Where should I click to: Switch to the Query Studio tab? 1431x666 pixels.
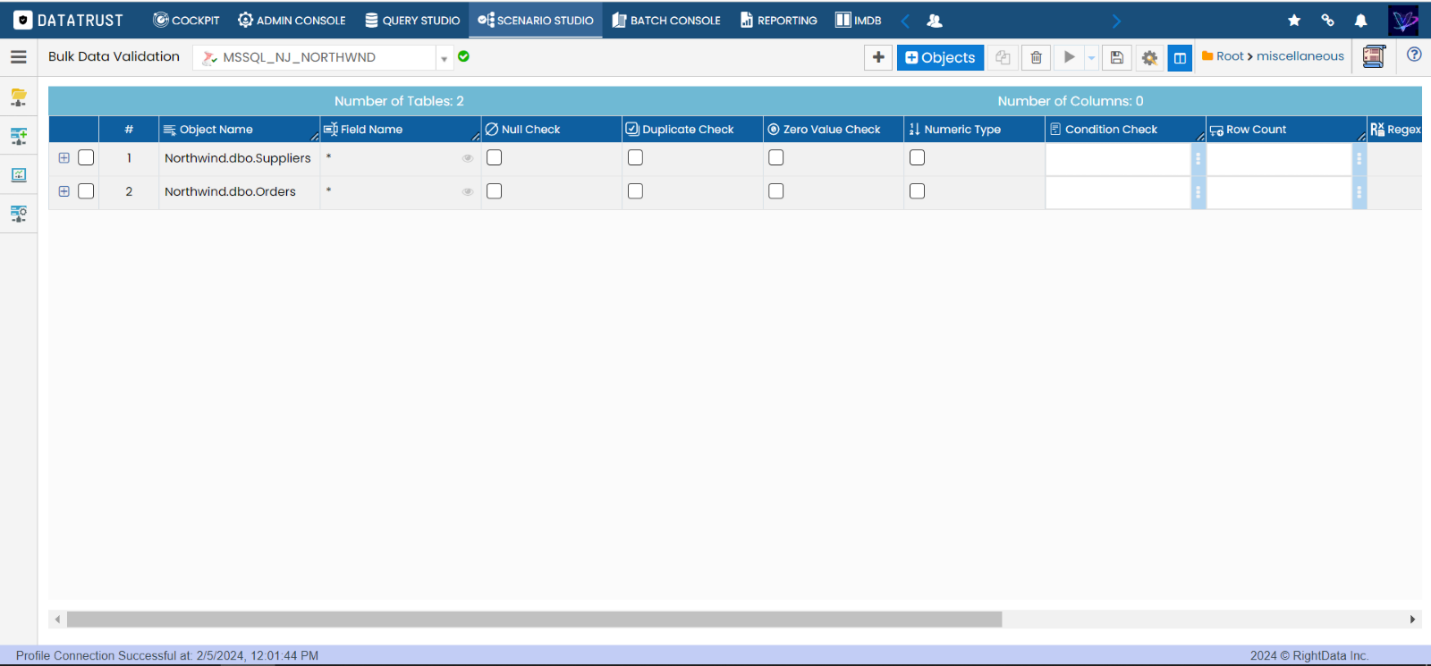412,20
